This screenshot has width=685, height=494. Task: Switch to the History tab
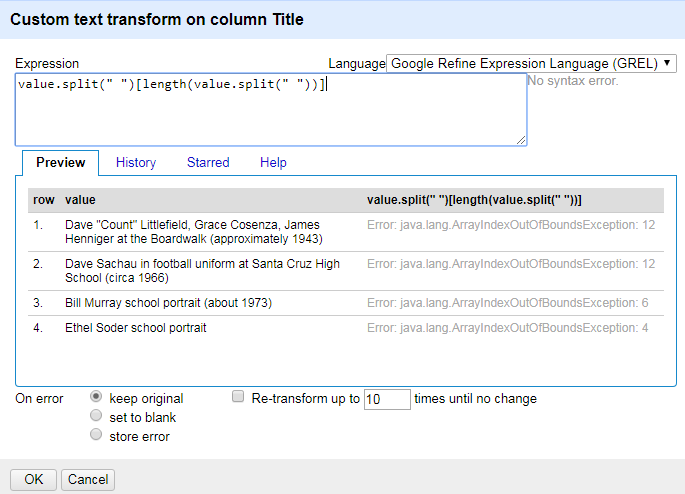click(x=136, y=162)
